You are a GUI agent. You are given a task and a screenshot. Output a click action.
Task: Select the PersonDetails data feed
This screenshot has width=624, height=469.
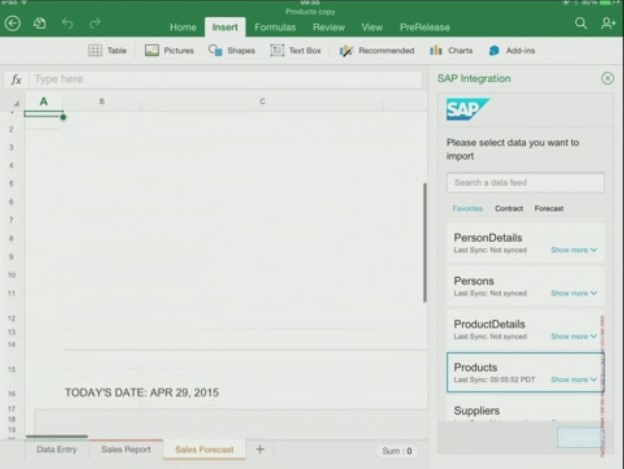click(525, 243)
